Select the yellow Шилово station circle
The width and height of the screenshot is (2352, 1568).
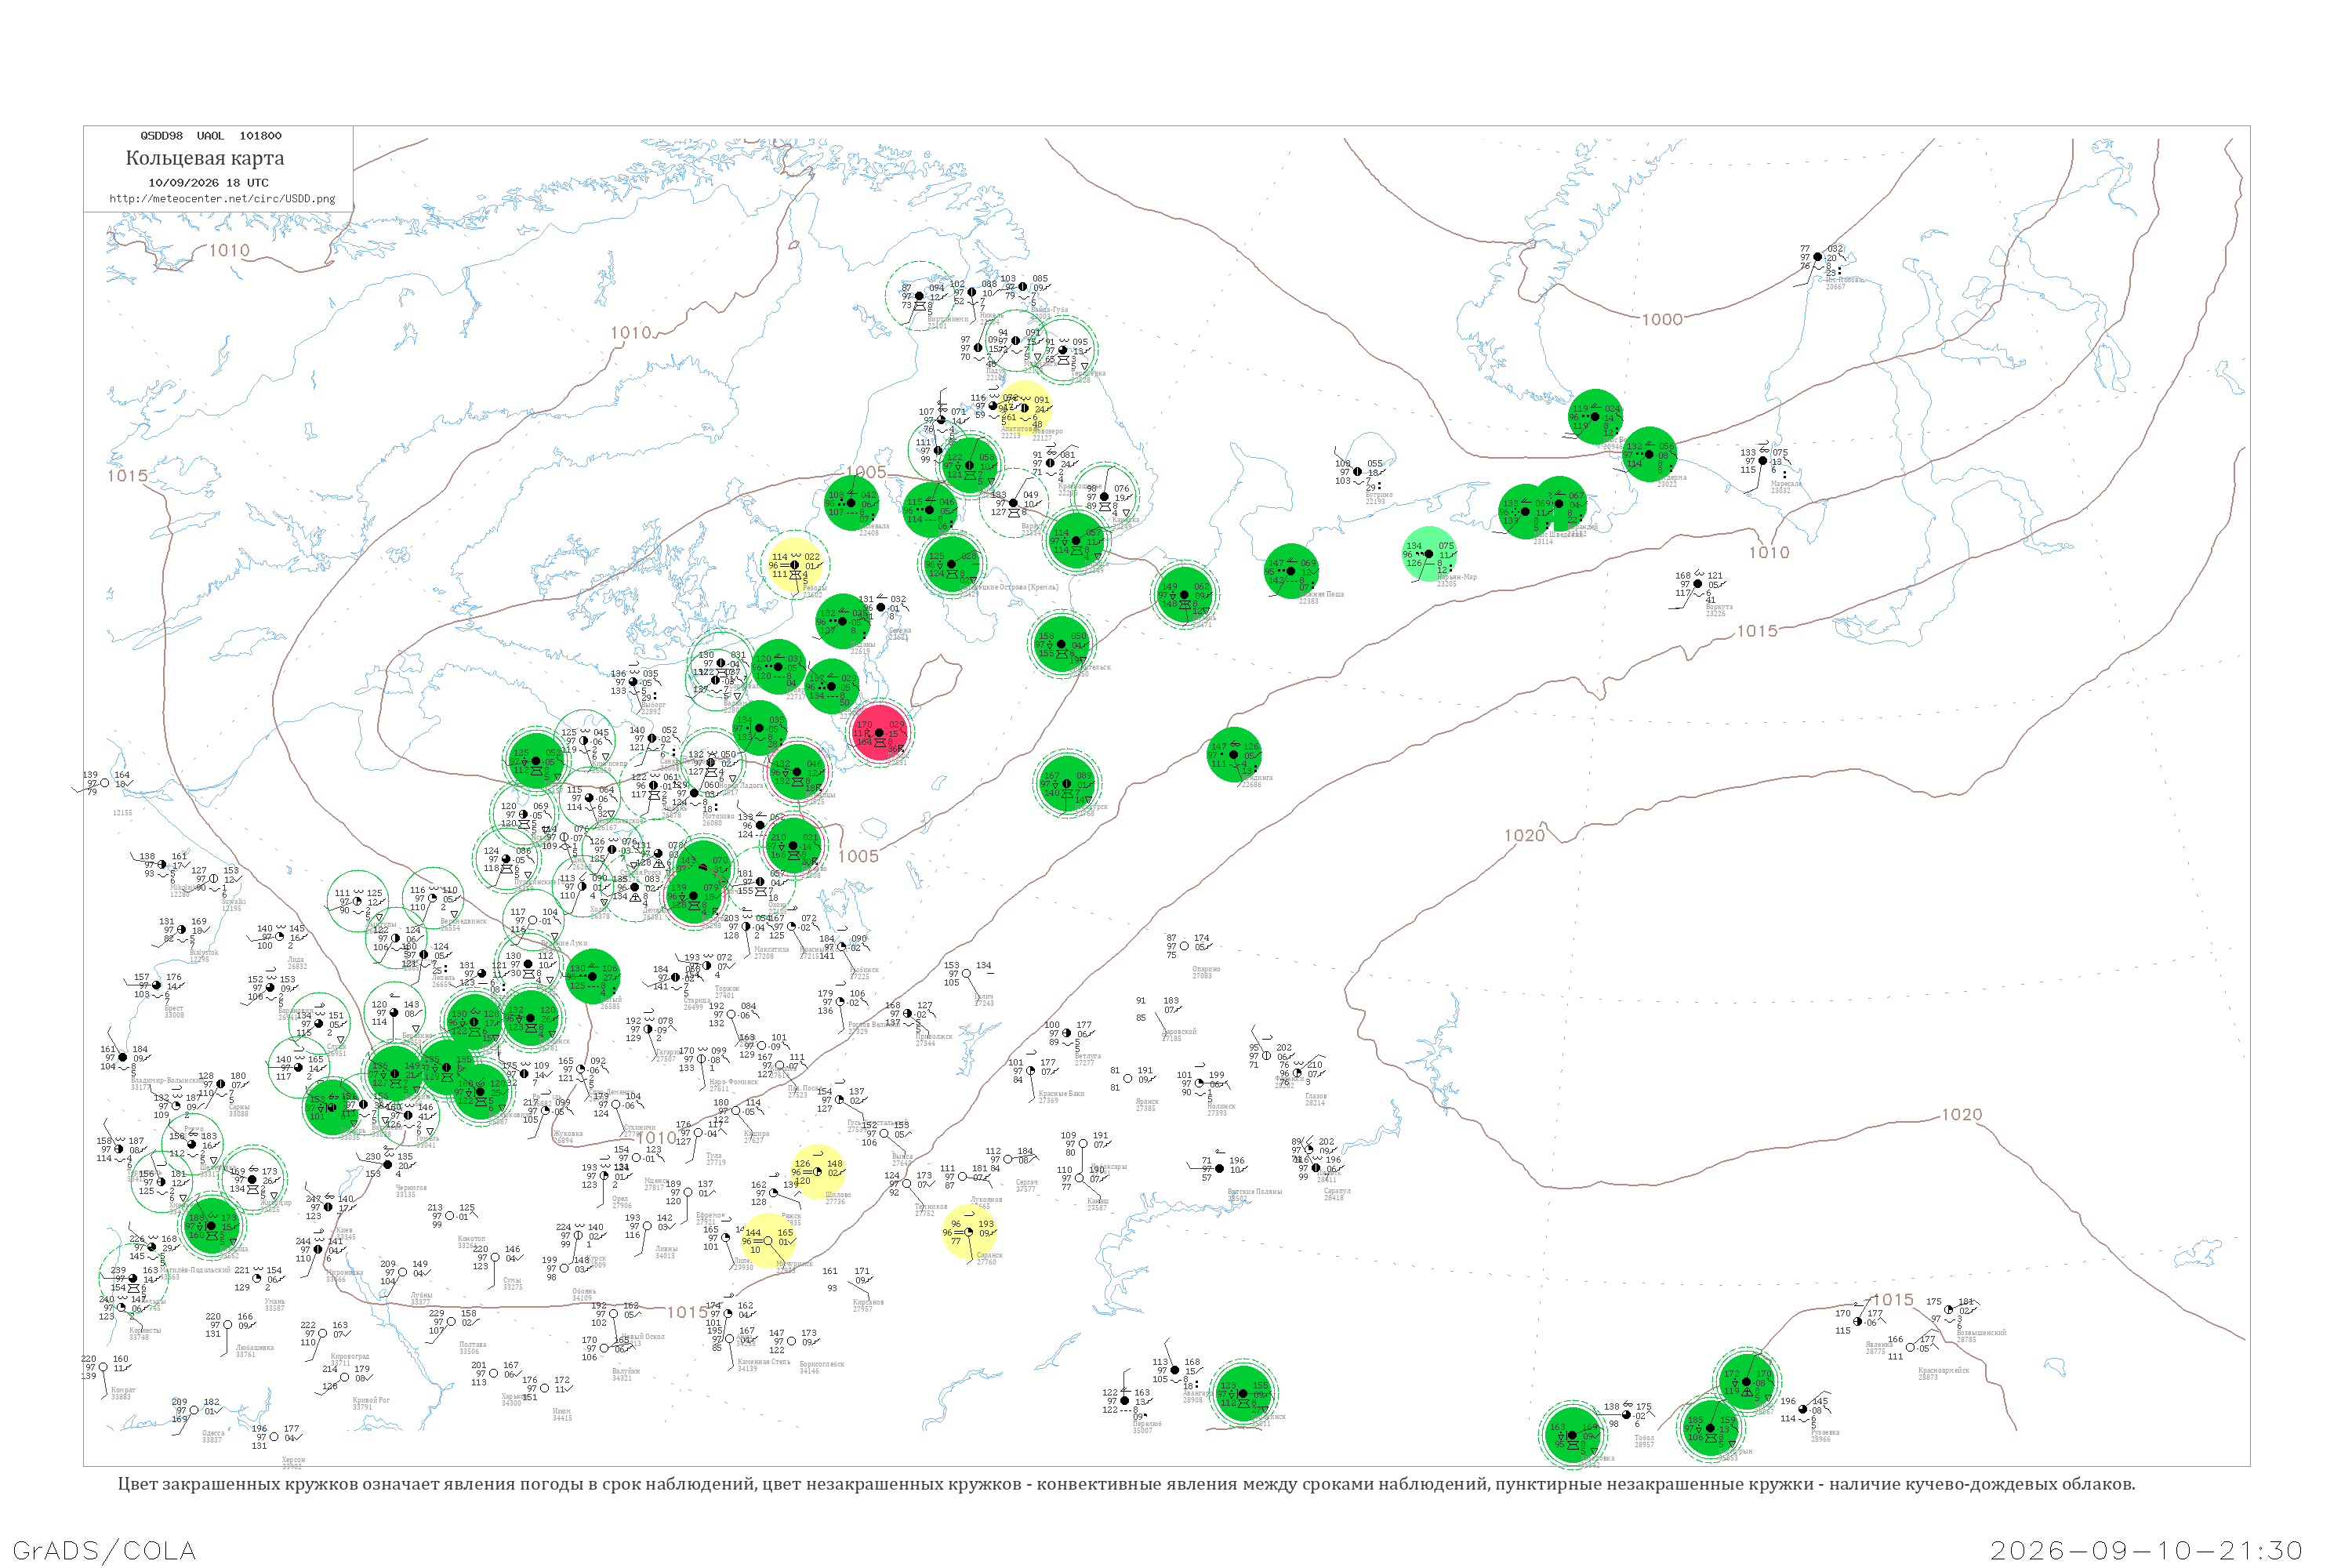click(817, 1171)
